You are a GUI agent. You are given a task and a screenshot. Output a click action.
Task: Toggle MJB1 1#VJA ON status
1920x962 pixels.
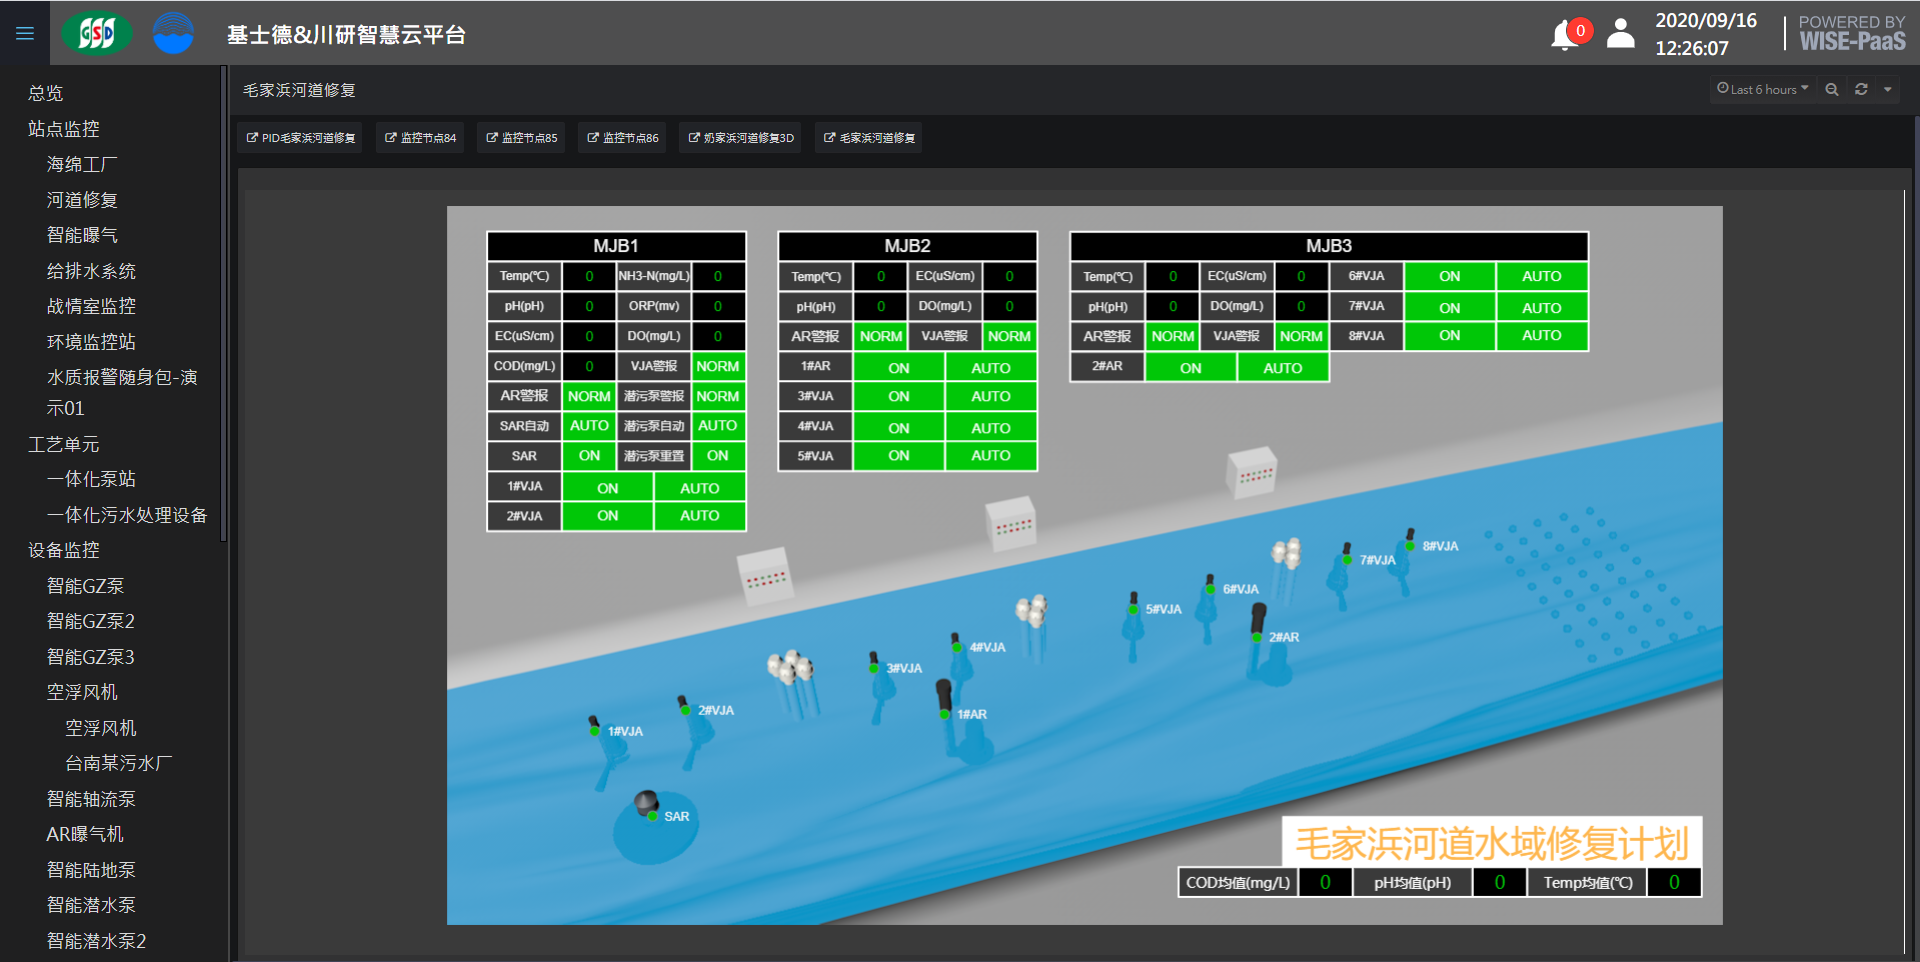pyautogui.click(x=607, y=488)
